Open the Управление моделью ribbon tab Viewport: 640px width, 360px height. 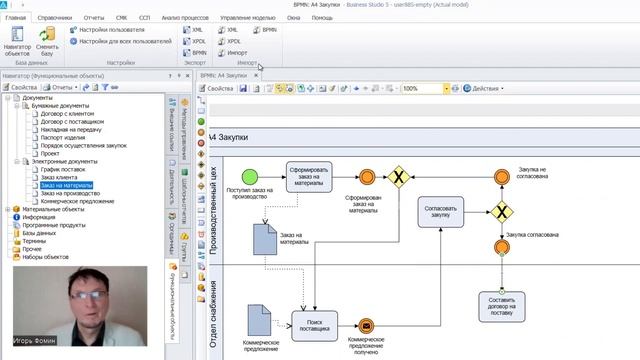(248, 18)
